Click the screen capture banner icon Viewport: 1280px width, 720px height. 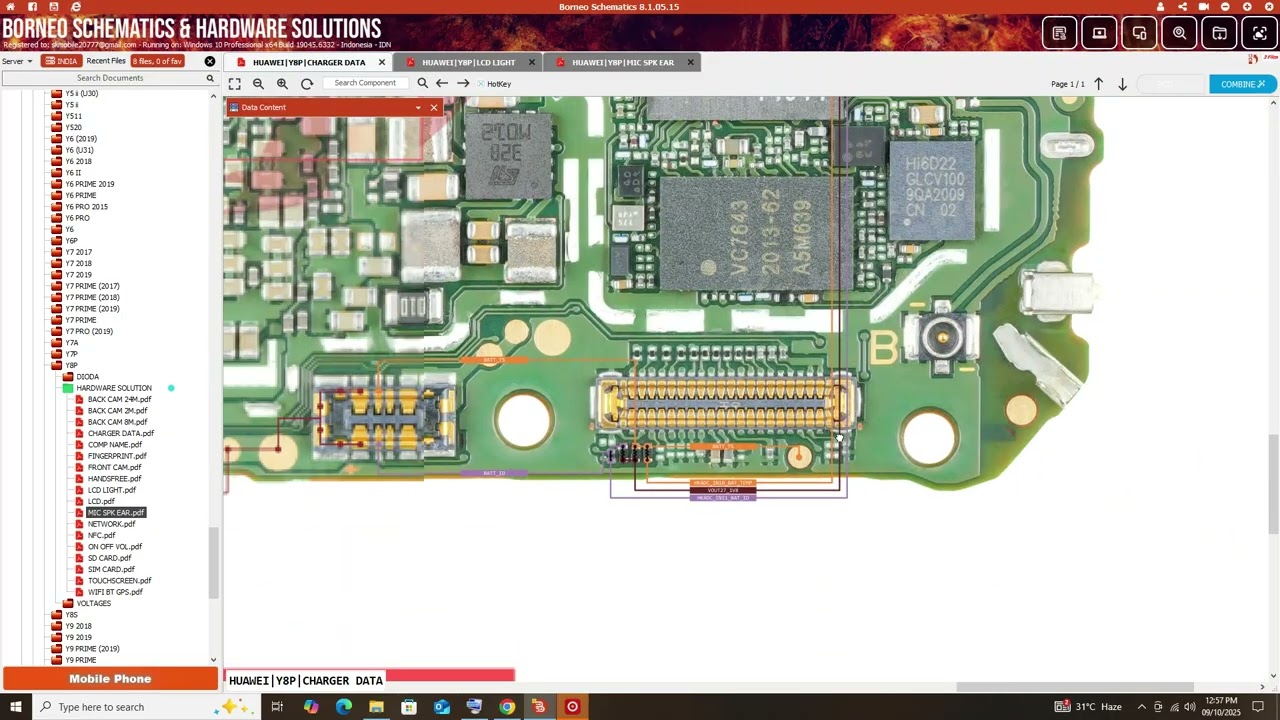point(1259,33)
